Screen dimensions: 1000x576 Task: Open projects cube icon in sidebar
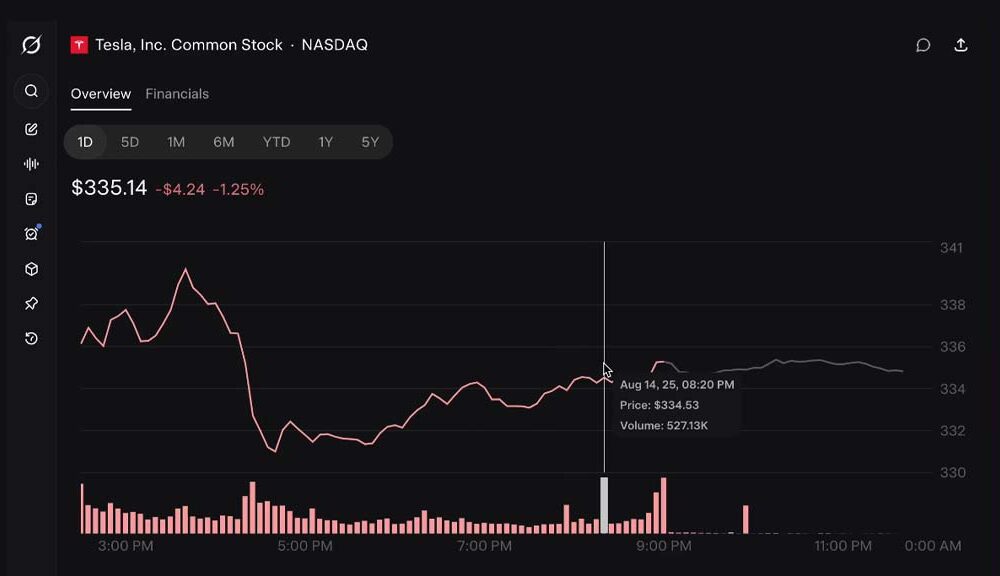click(31, 269)
